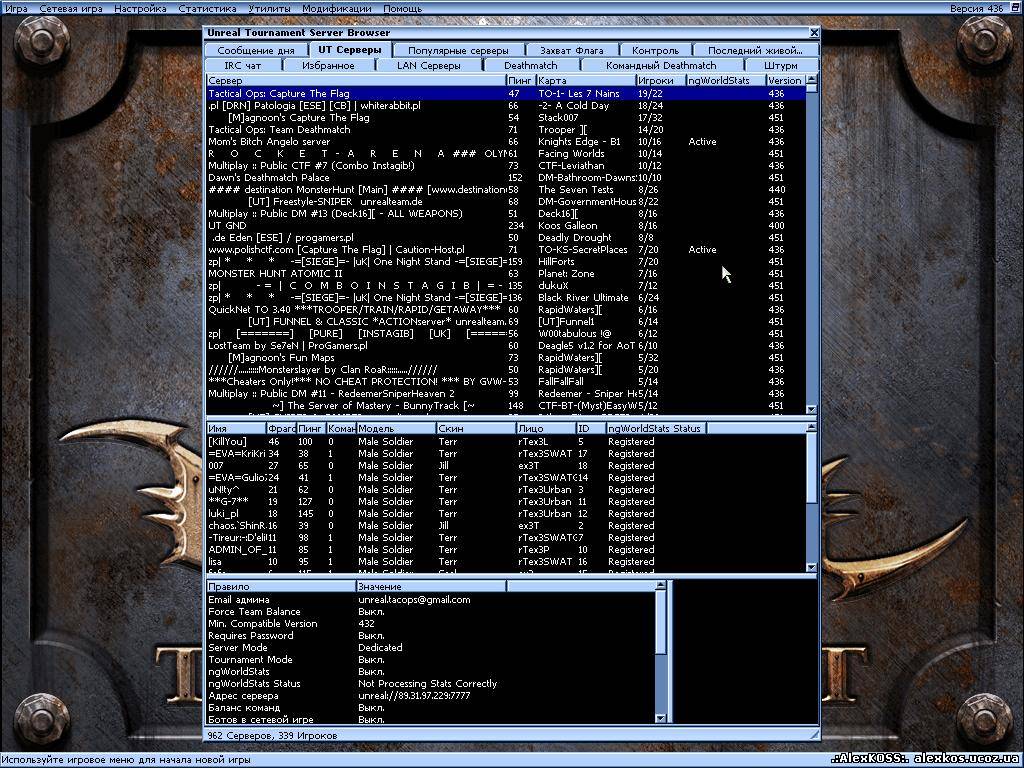Select the MONSTER HUNT ATOMIC II server
Screen dimensions: 1024x768
pos(506,274)
